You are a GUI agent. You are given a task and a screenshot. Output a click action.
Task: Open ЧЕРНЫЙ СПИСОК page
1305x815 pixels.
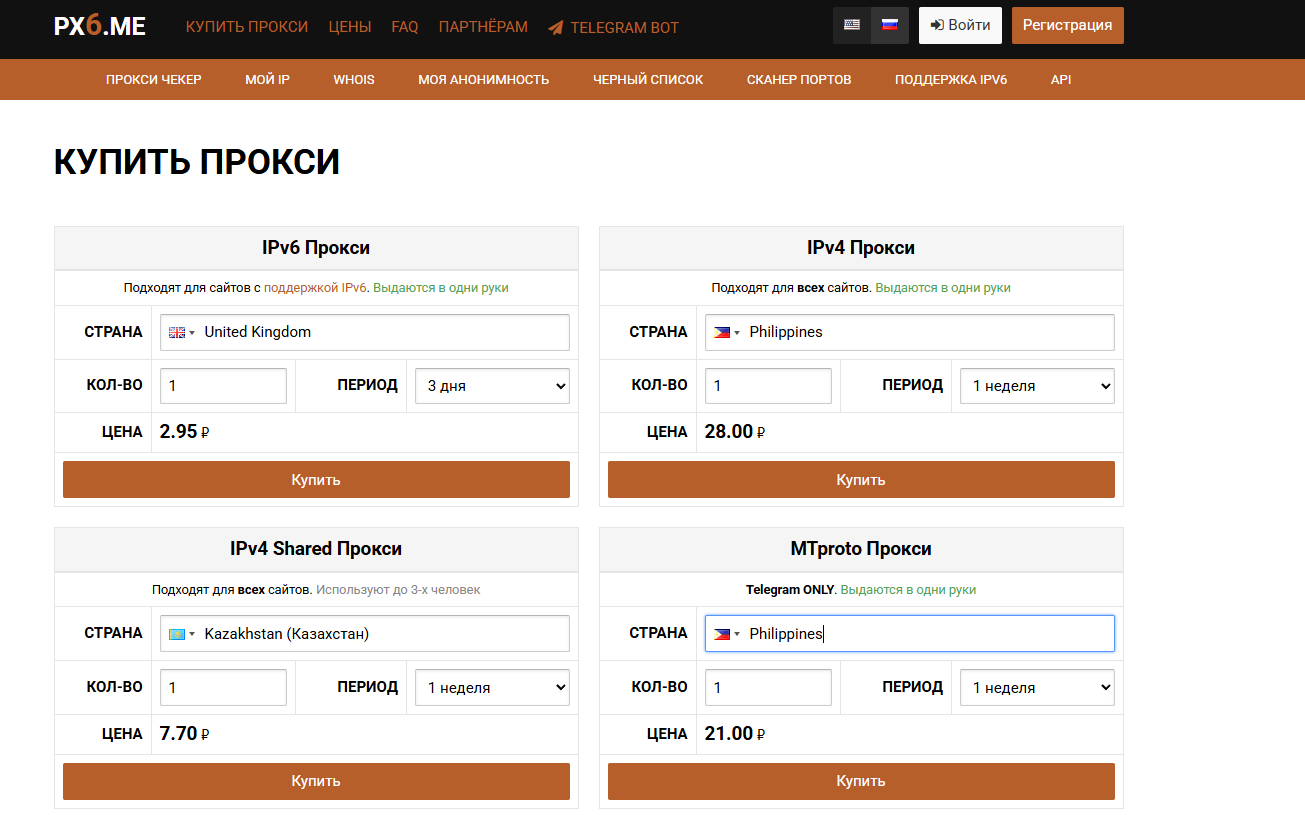coord(648,80)
